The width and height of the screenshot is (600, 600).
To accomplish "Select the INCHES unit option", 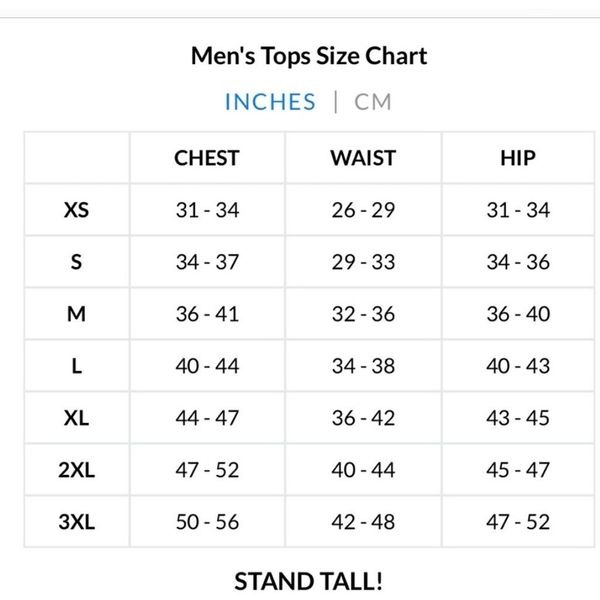I will (x=270, y=102).
